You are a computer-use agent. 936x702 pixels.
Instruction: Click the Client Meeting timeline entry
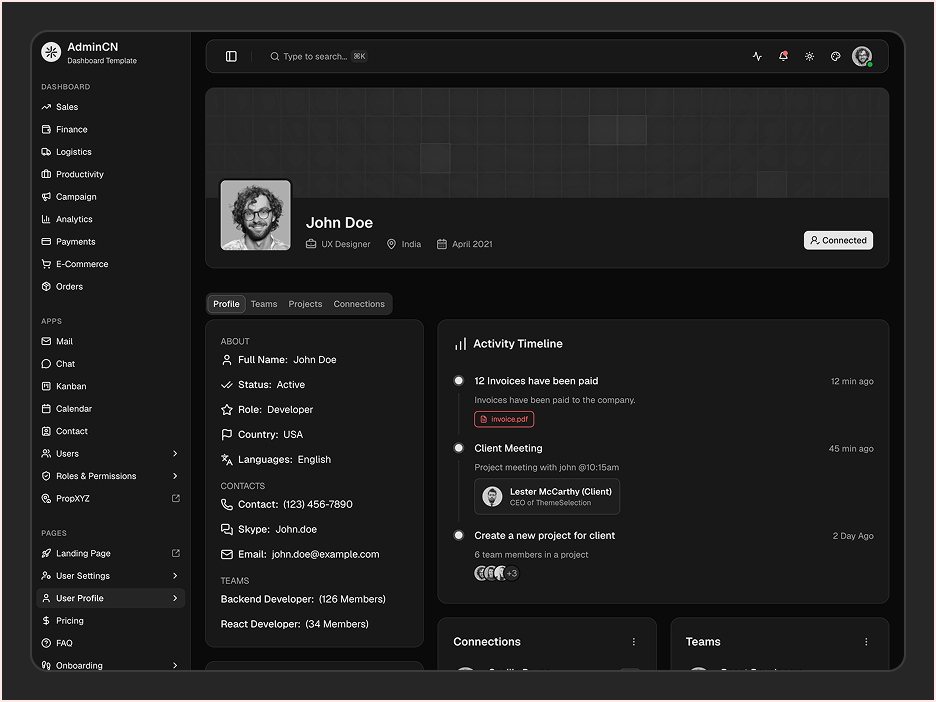click(x=508, y=448)
